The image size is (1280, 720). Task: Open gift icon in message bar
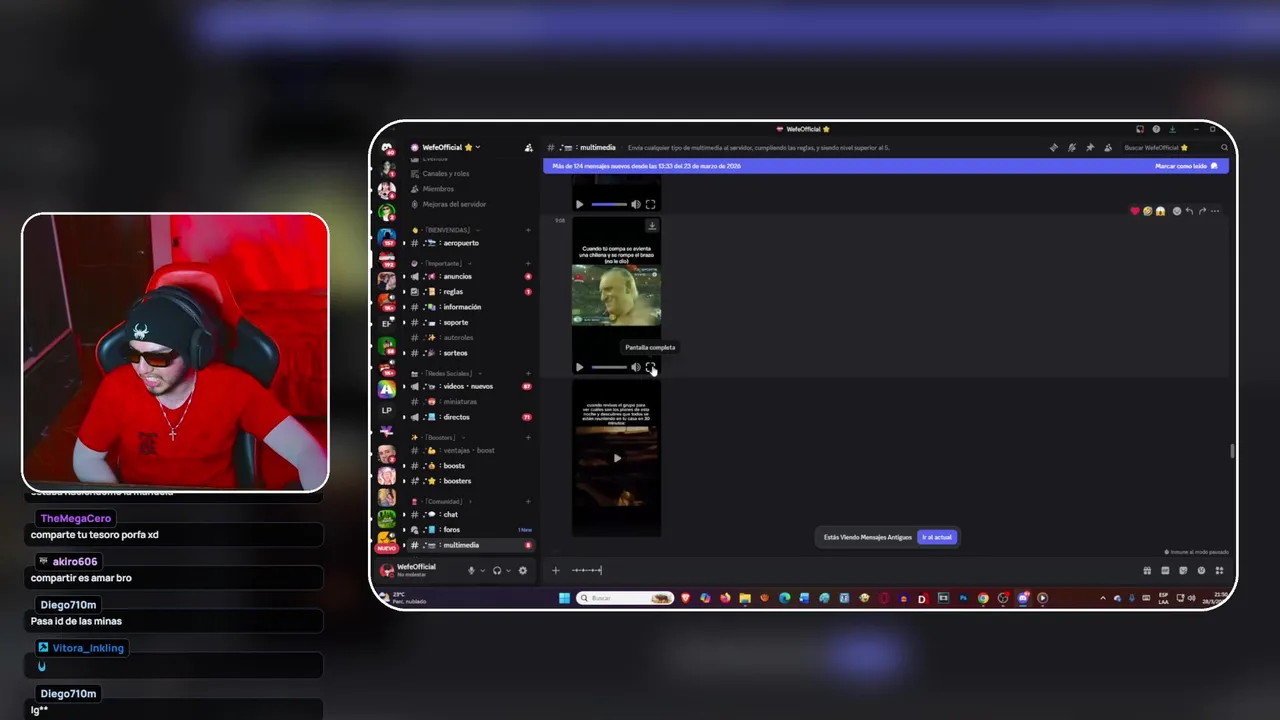point(1147,571)
